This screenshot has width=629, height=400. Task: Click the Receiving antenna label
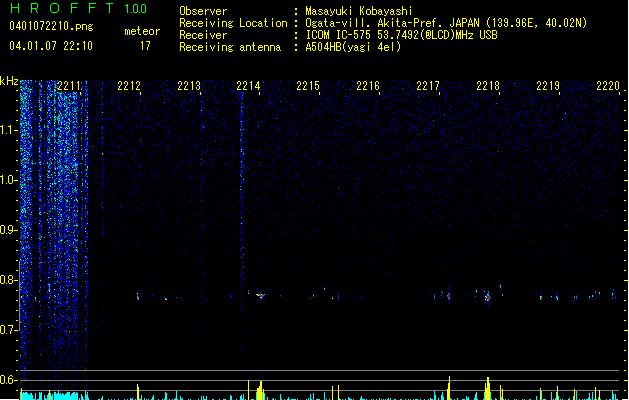pos(230,47)
